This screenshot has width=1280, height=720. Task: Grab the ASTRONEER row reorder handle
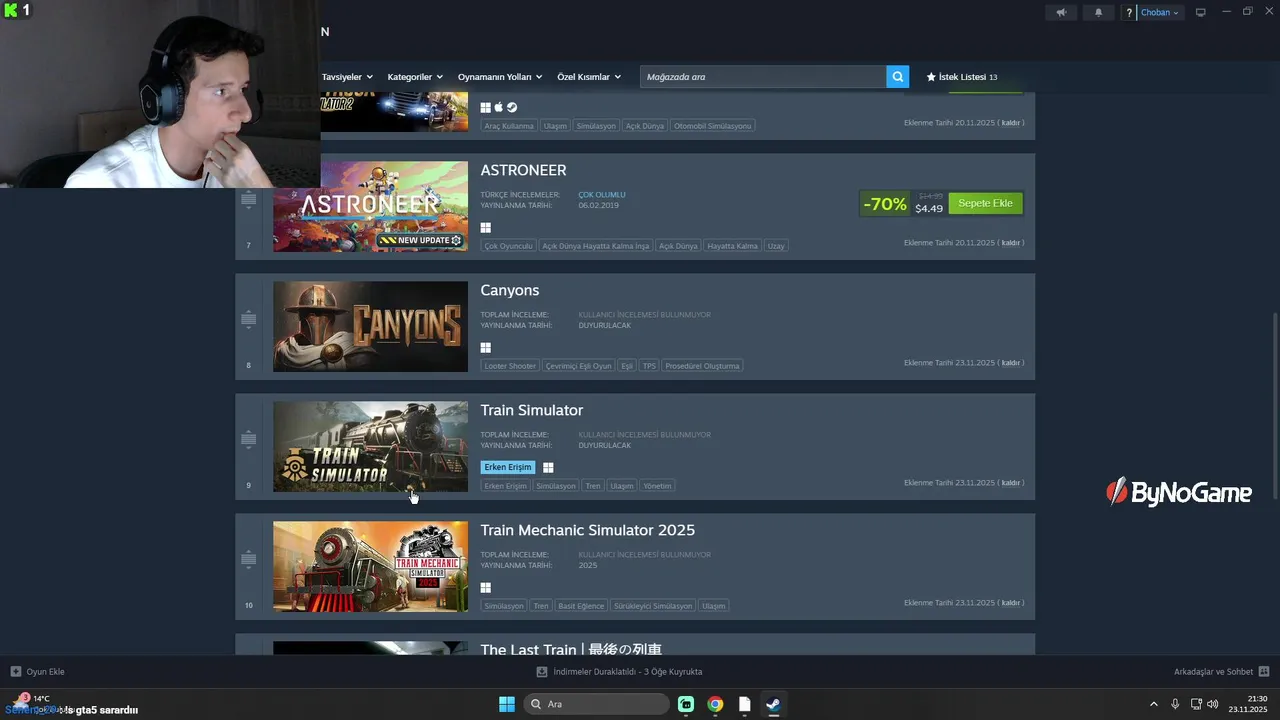pos(248,200)
